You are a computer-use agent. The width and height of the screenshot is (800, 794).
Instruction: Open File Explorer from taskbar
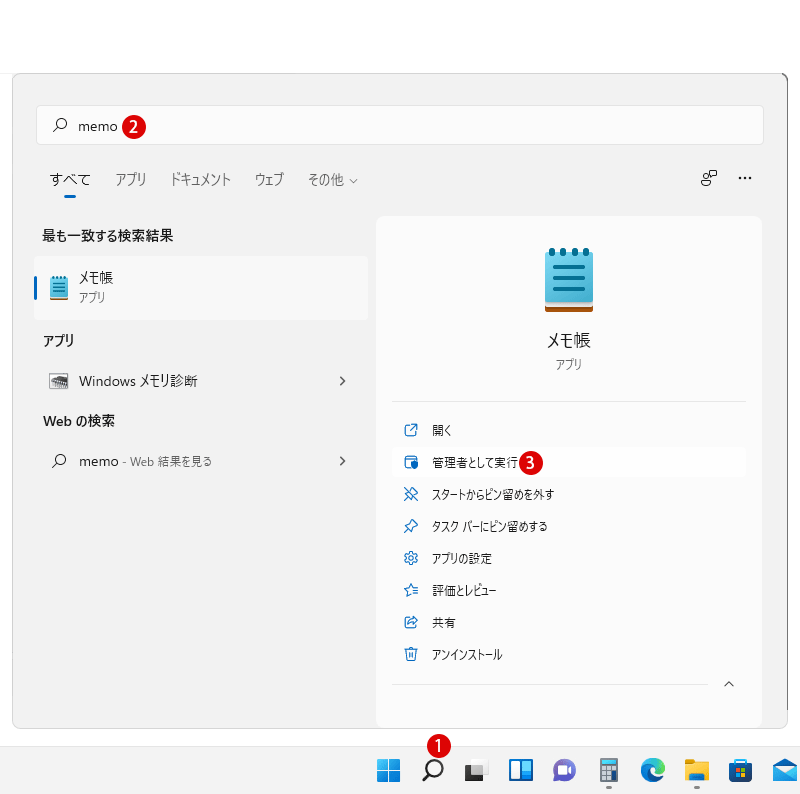[696, 770]
